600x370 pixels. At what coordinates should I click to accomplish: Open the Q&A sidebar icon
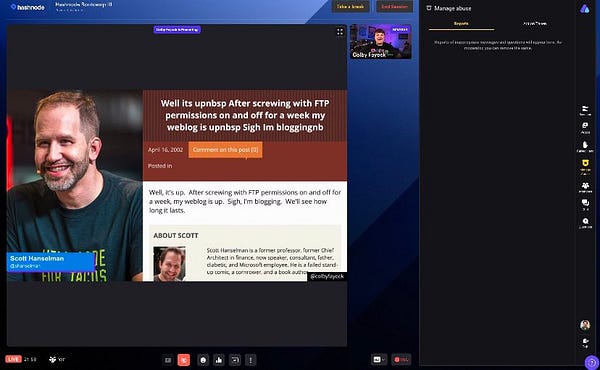click(585, 223)
